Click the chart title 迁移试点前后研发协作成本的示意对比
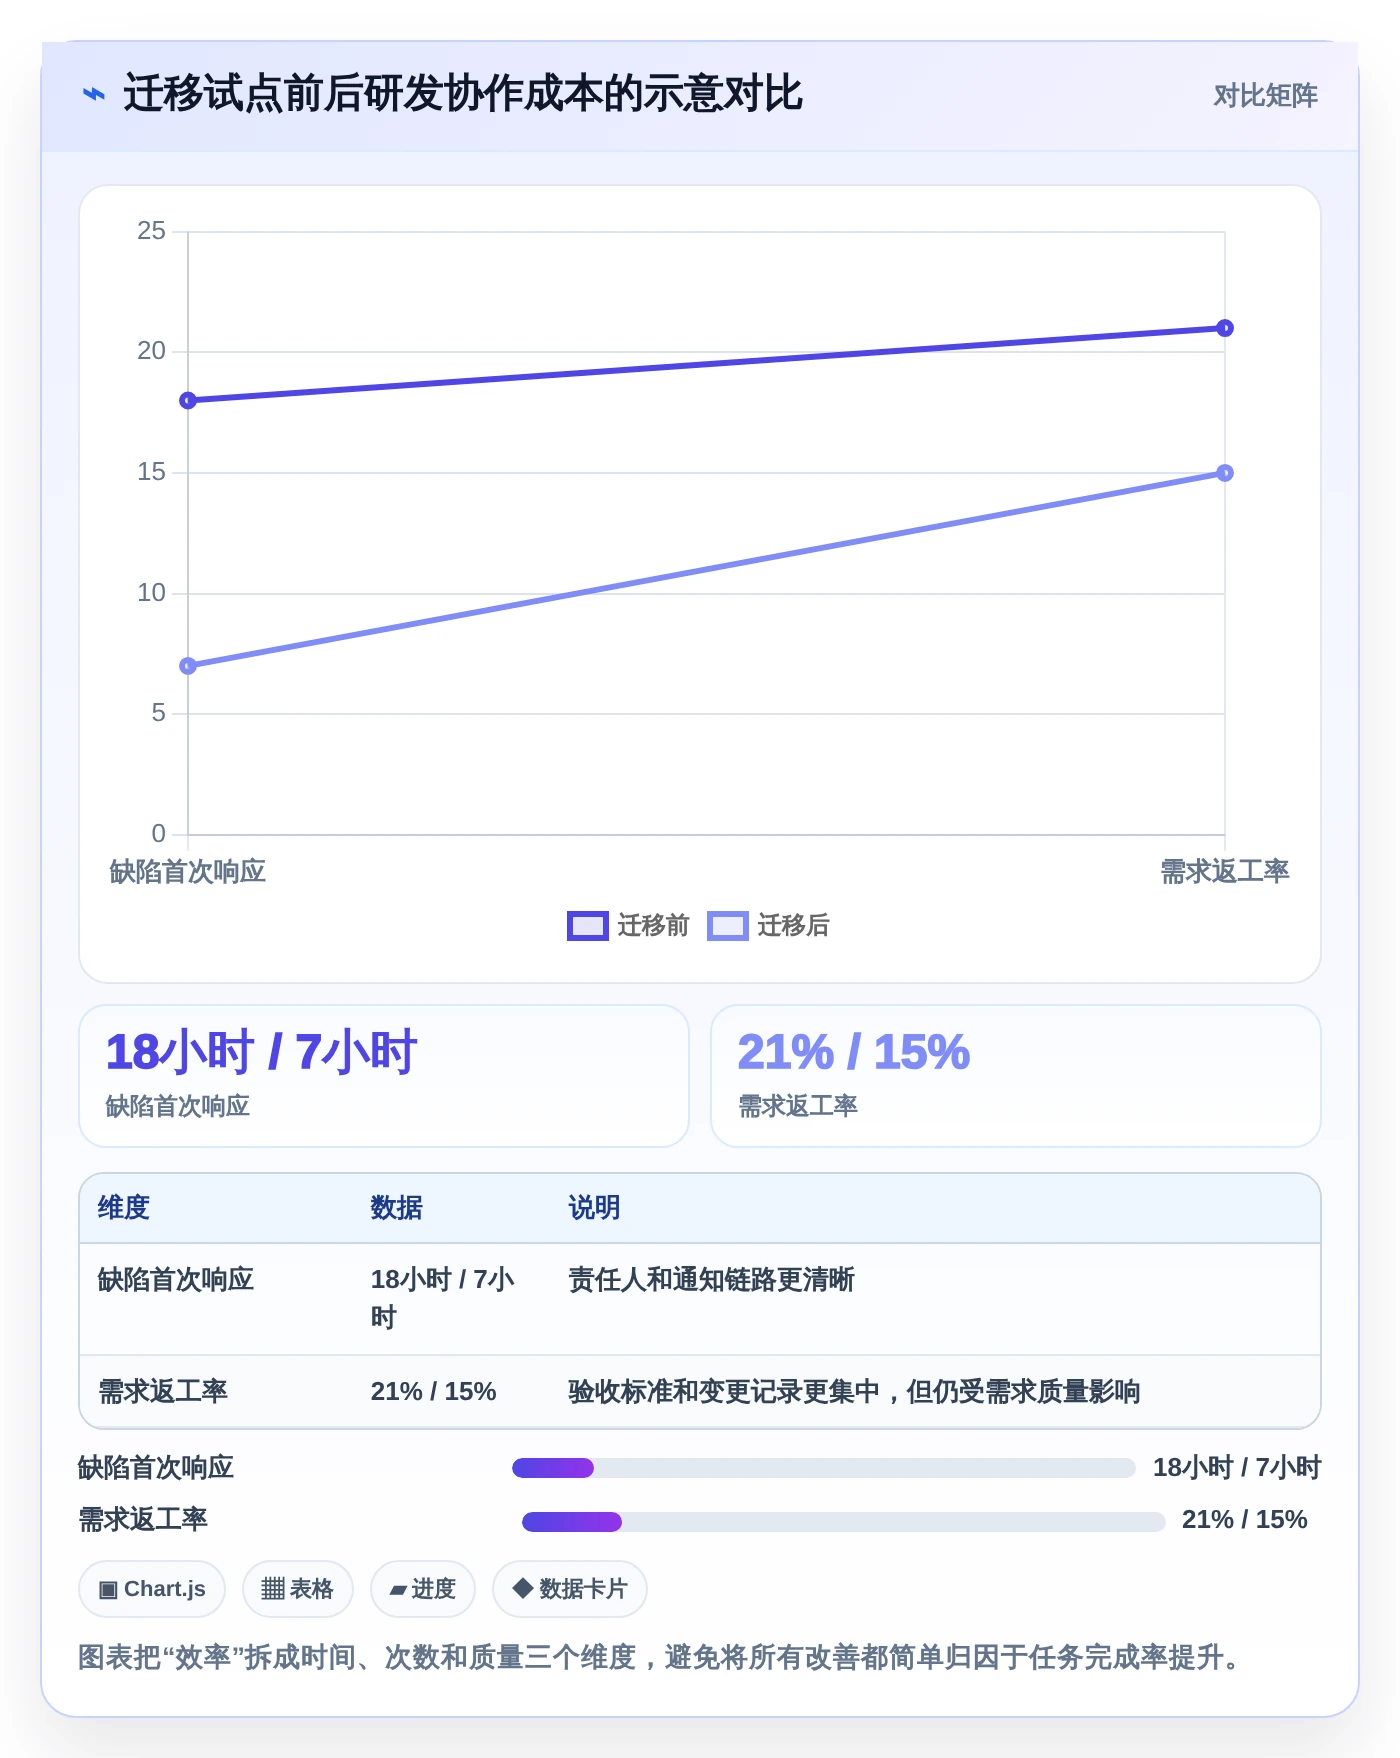This screenshot has width=1400, height=1758. [463, 94]
